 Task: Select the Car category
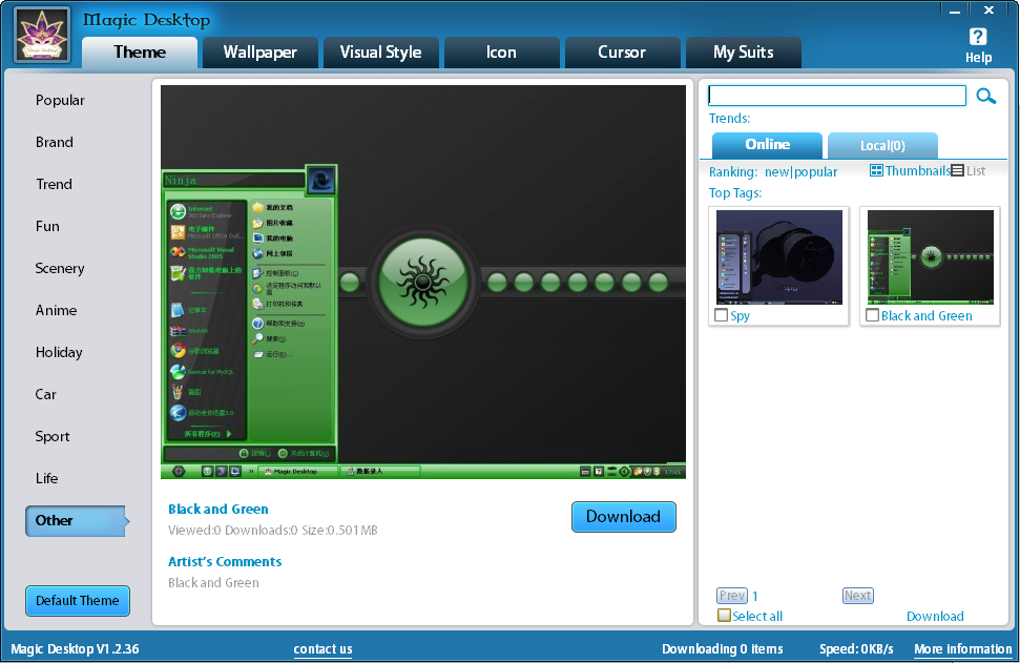46,394
